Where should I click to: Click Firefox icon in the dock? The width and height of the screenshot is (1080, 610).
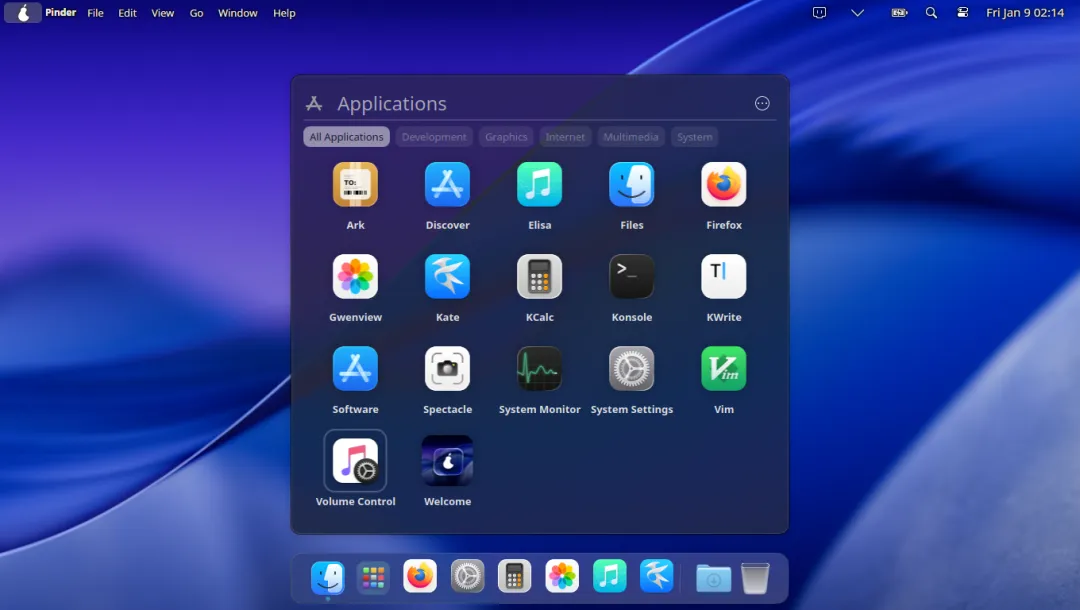click(419, 576)
